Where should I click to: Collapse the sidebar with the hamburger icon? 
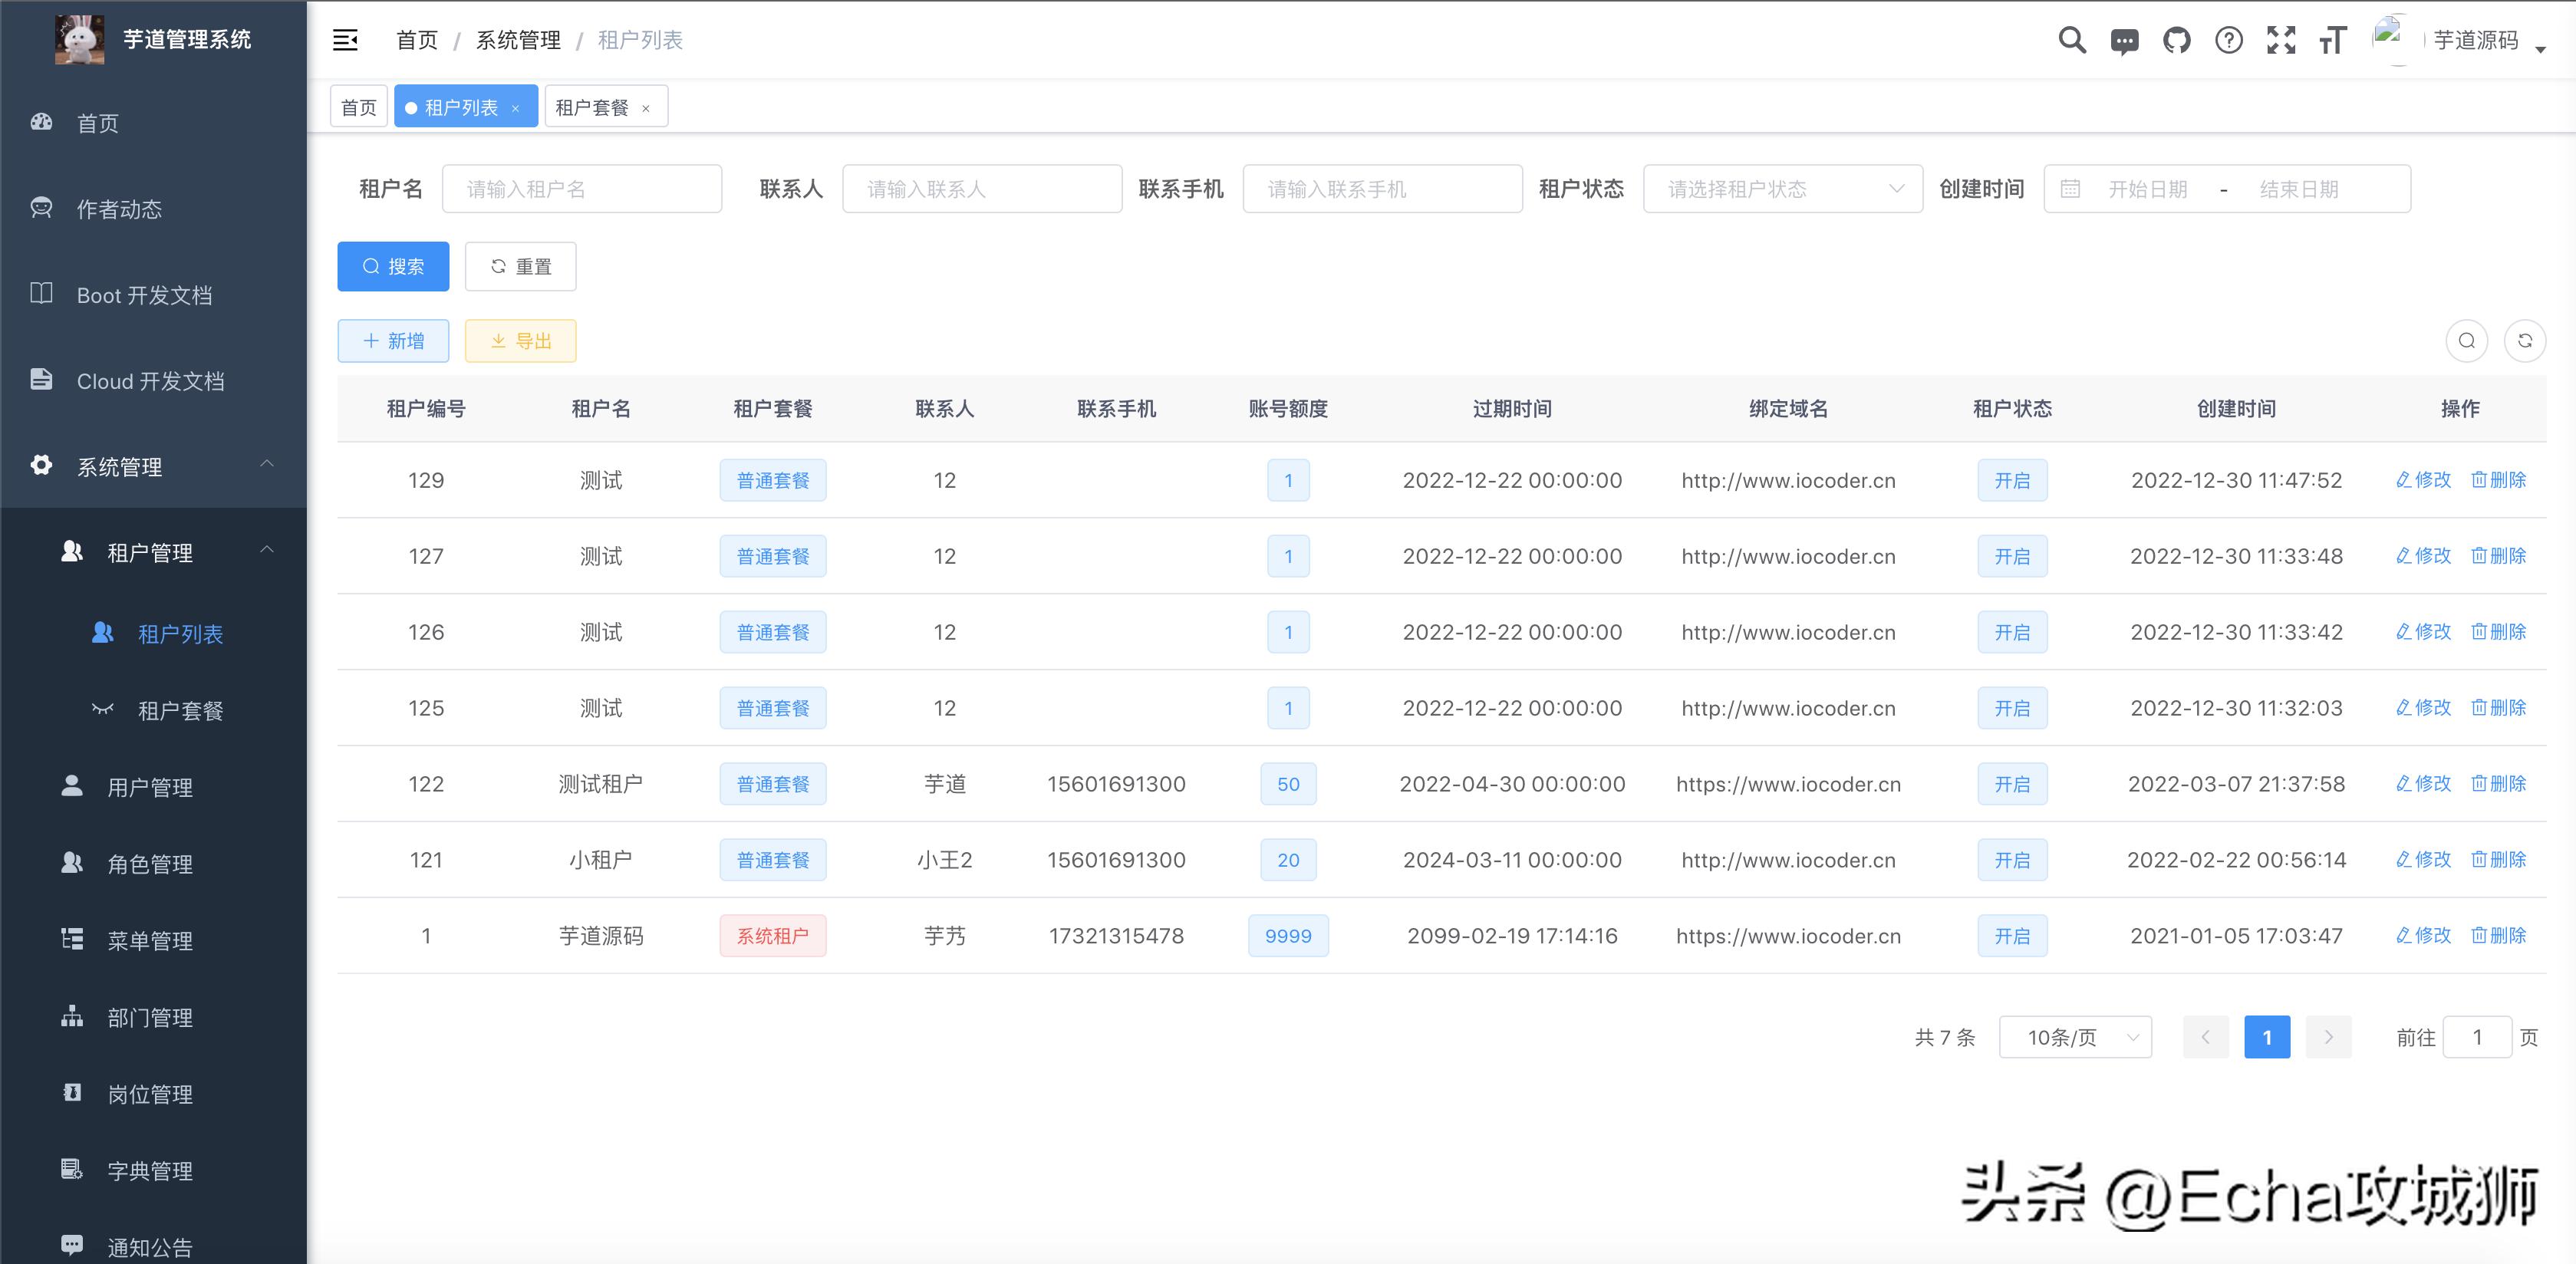click(x=345, y=39)
